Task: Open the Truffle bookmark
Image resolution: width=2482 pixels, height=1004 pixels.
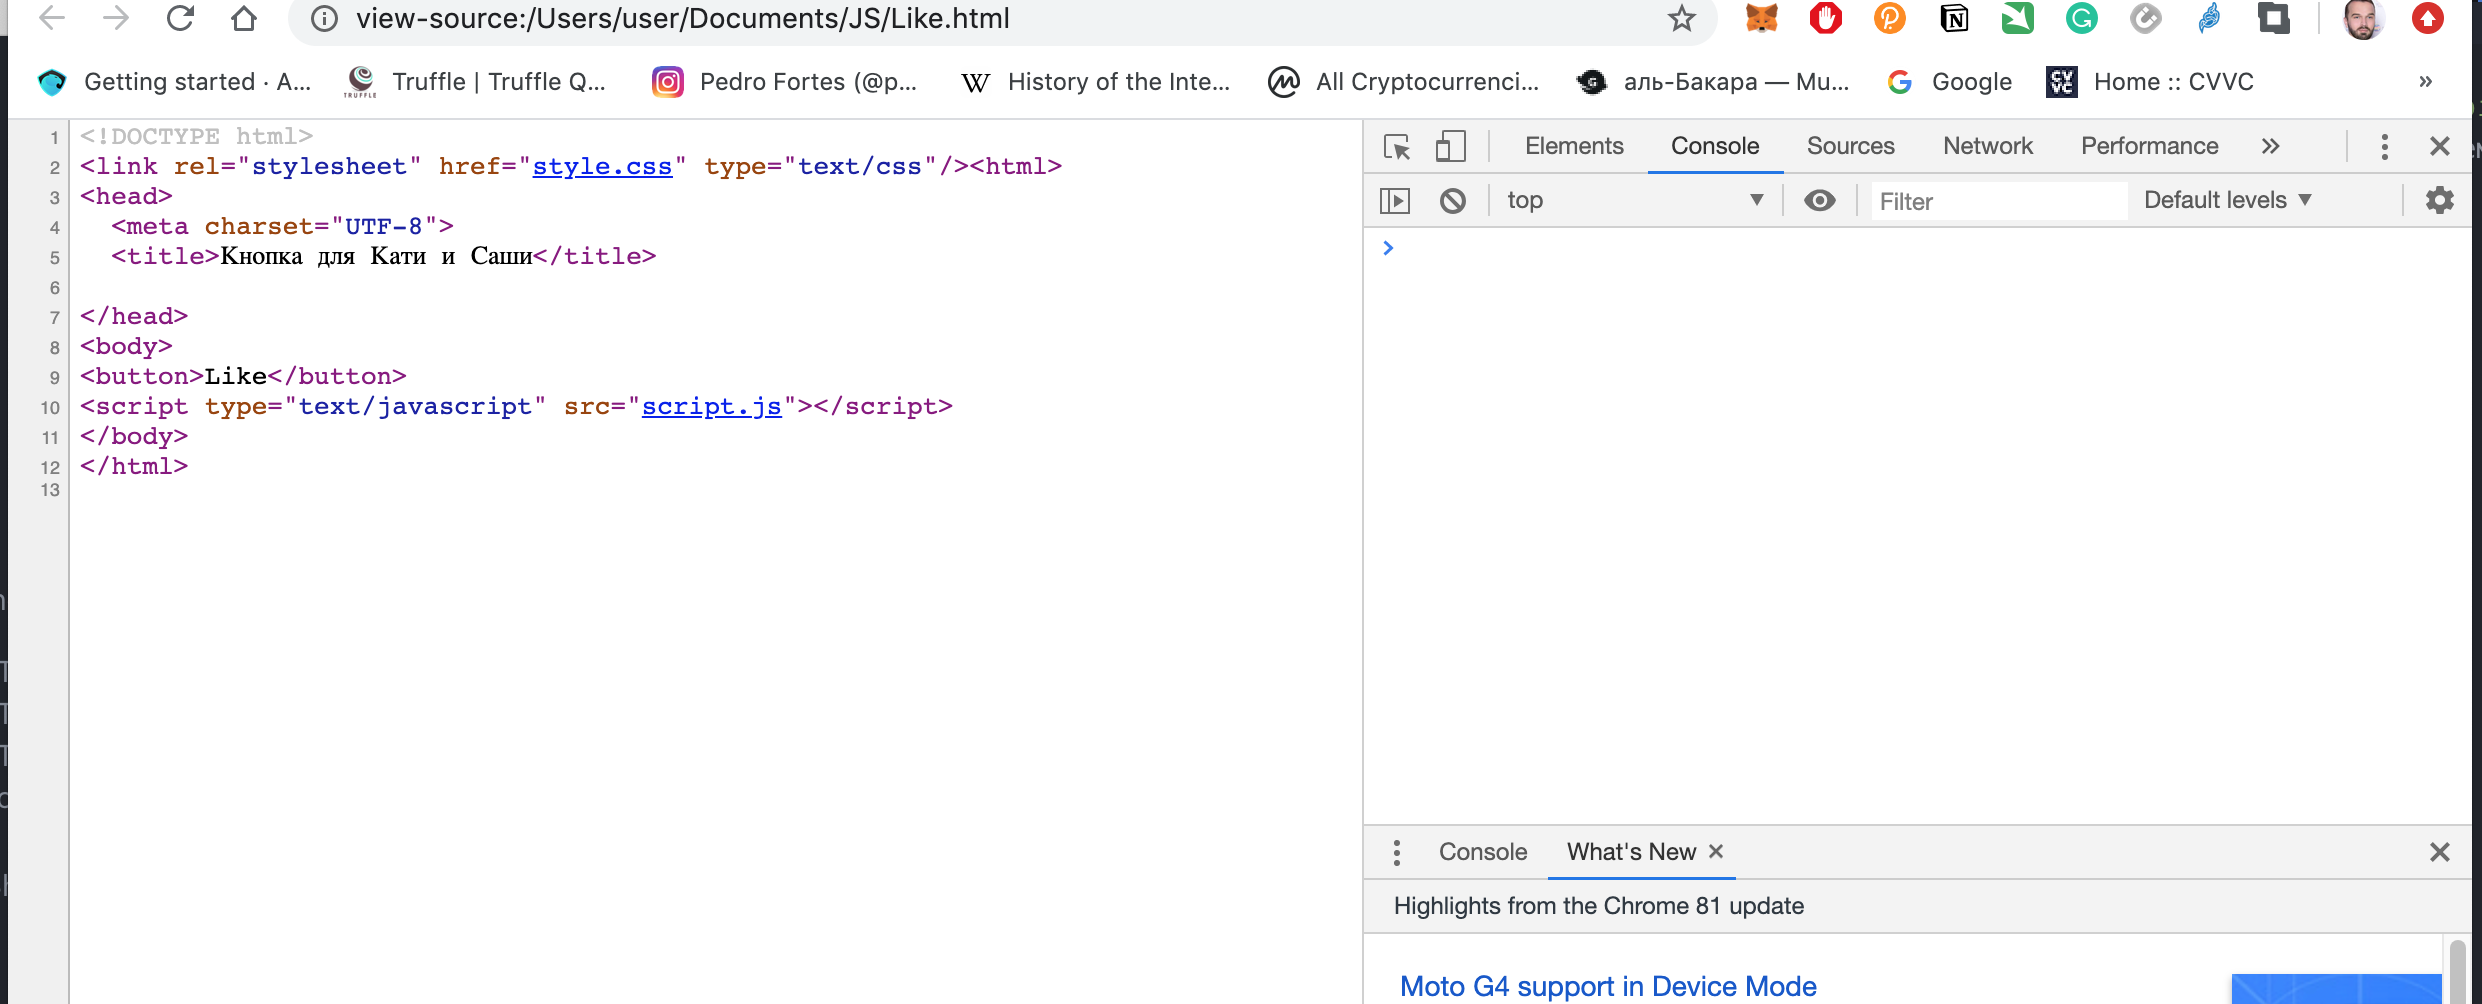Action: [x=475, y=82]
